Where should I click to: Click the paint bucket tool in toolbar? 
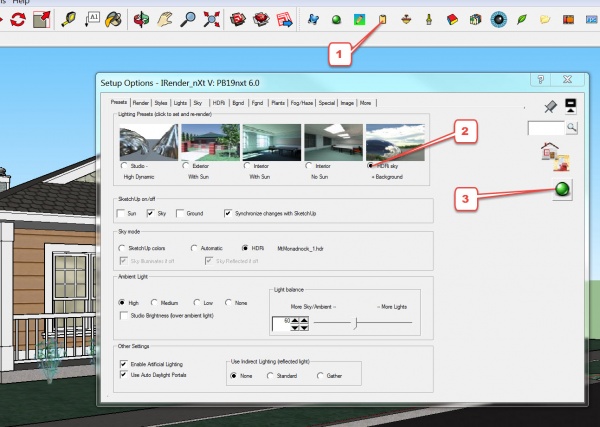(115, 19)
